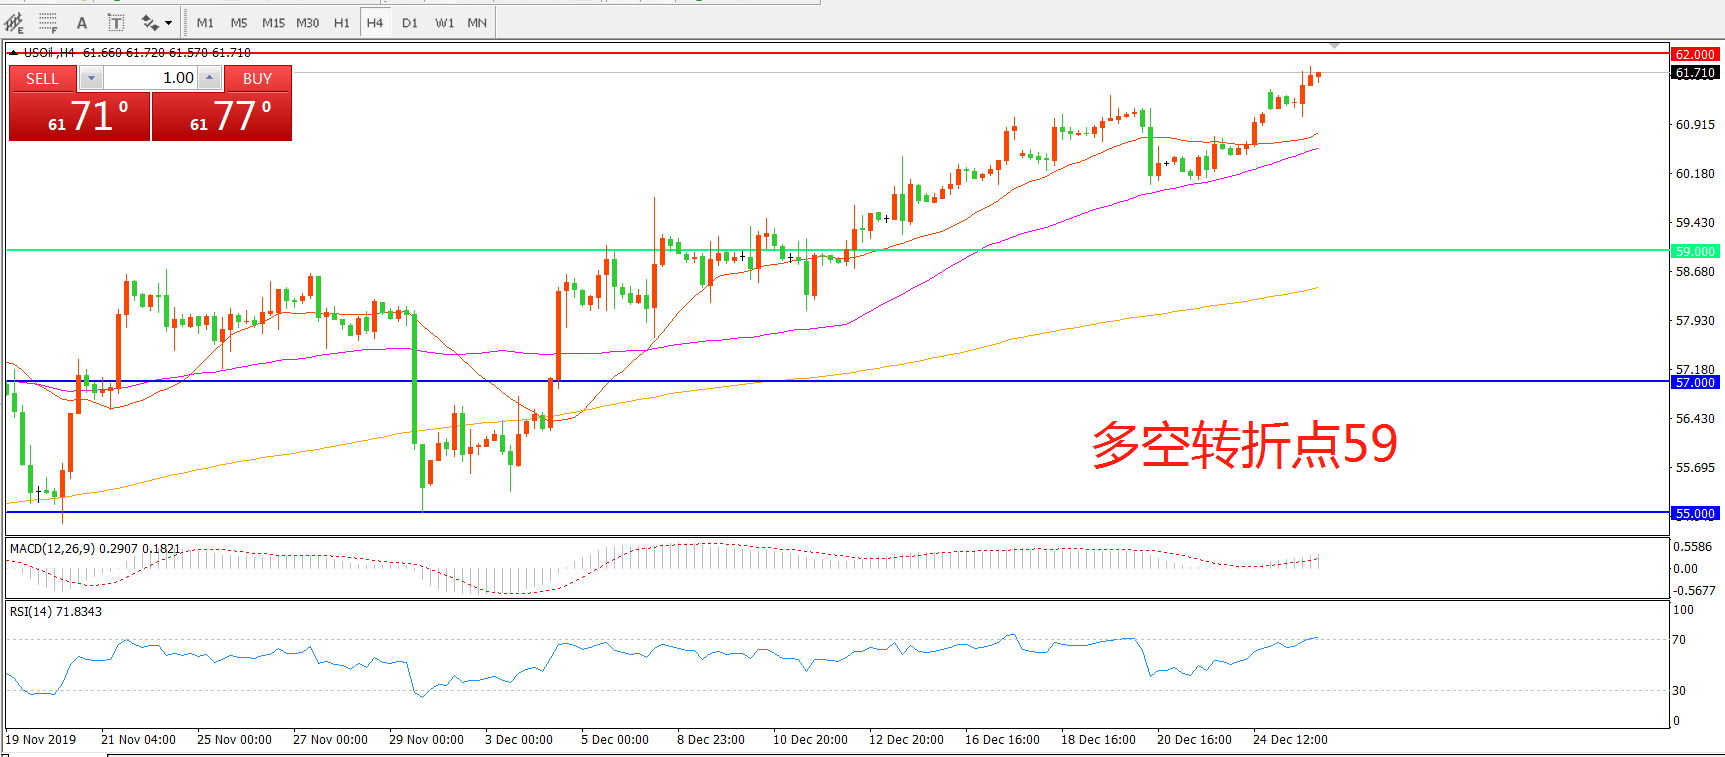This screenshot has height=757, width=1725.
Task: Increase lot volume with up arrow
Action: pyautogui.click(x=209, y=78)
